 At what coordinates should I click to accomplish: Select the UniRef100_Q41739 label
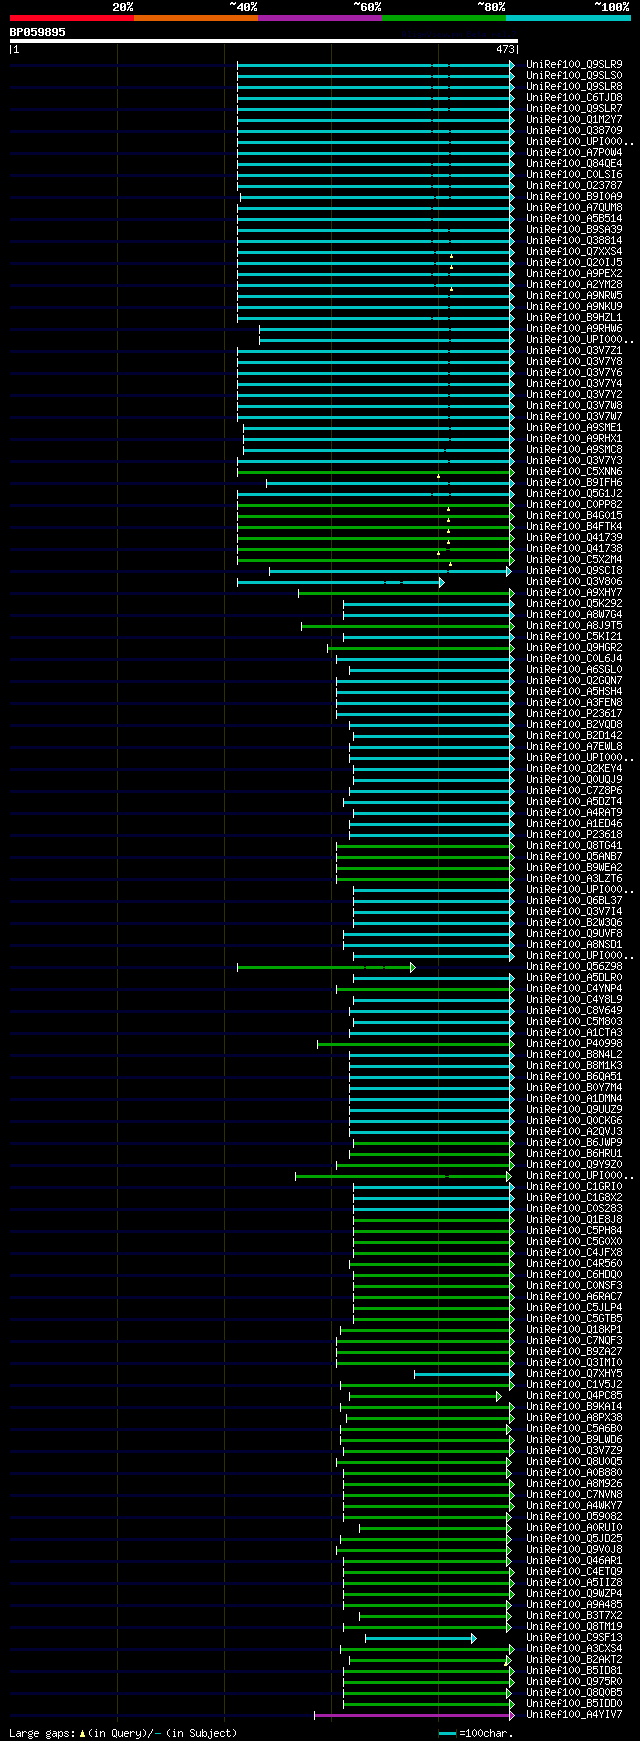574,537
